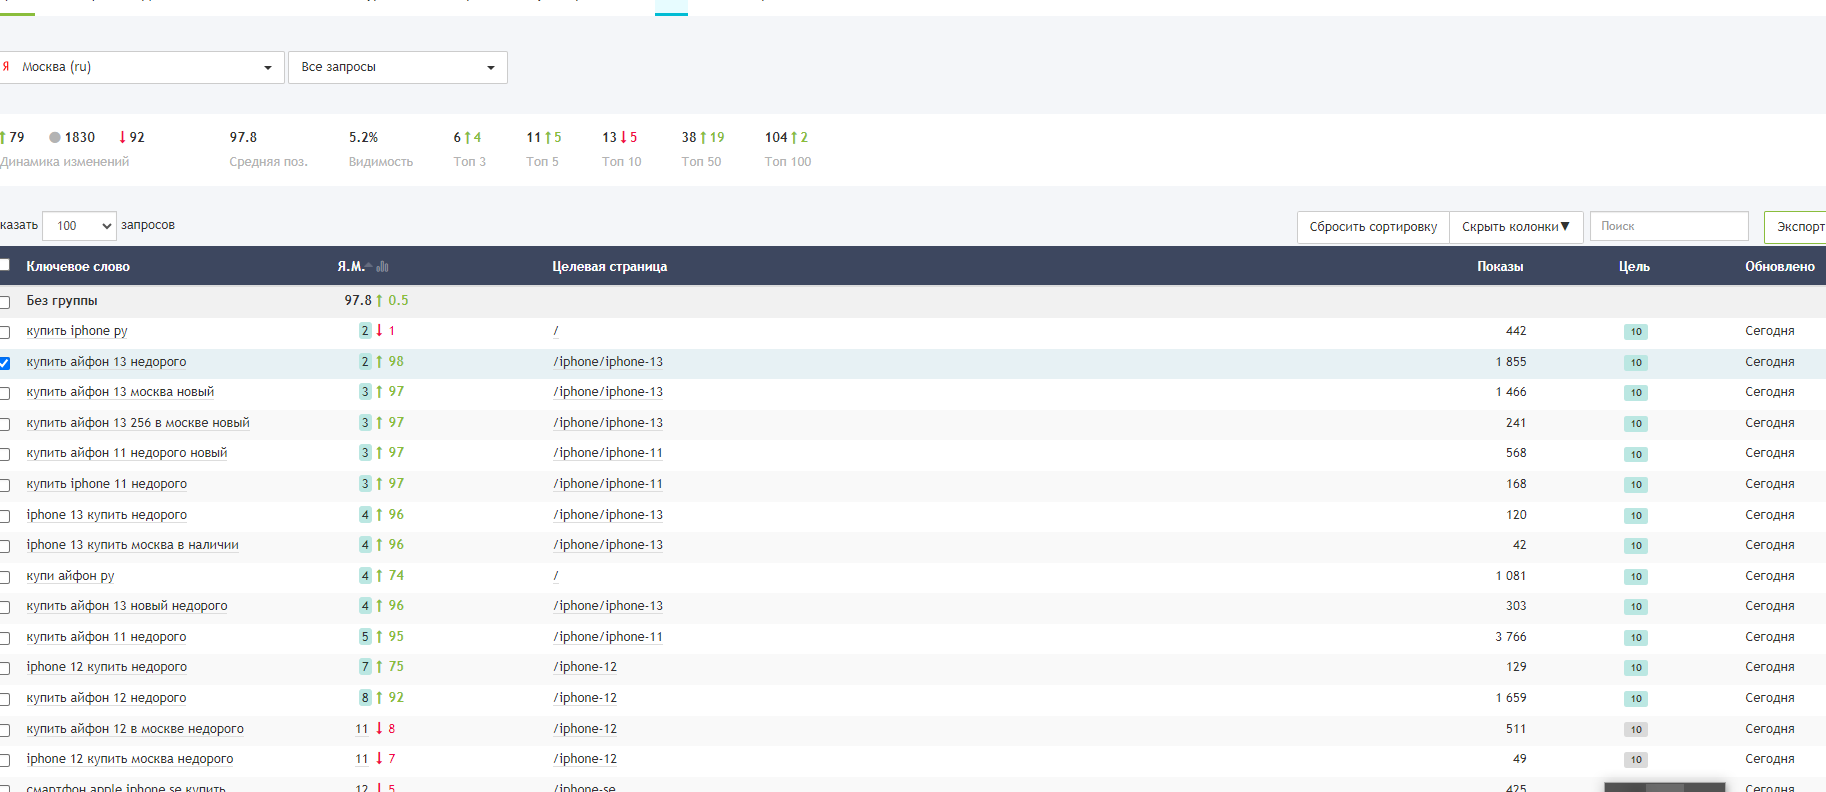Click the impressions value '1 081'
The height and width of the screenshot is (792, 1826).
1511,576
